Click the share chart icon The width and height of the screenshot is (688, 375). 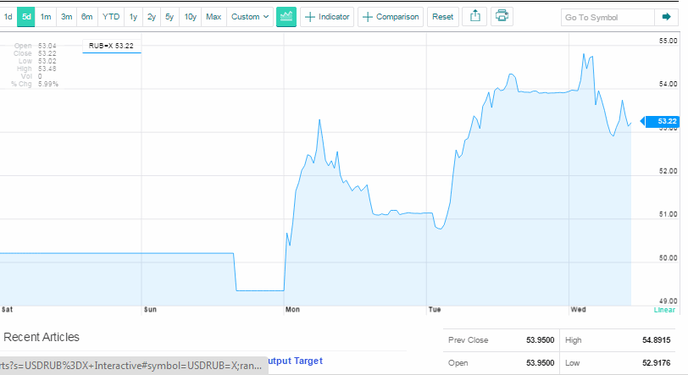click(475, 17)
